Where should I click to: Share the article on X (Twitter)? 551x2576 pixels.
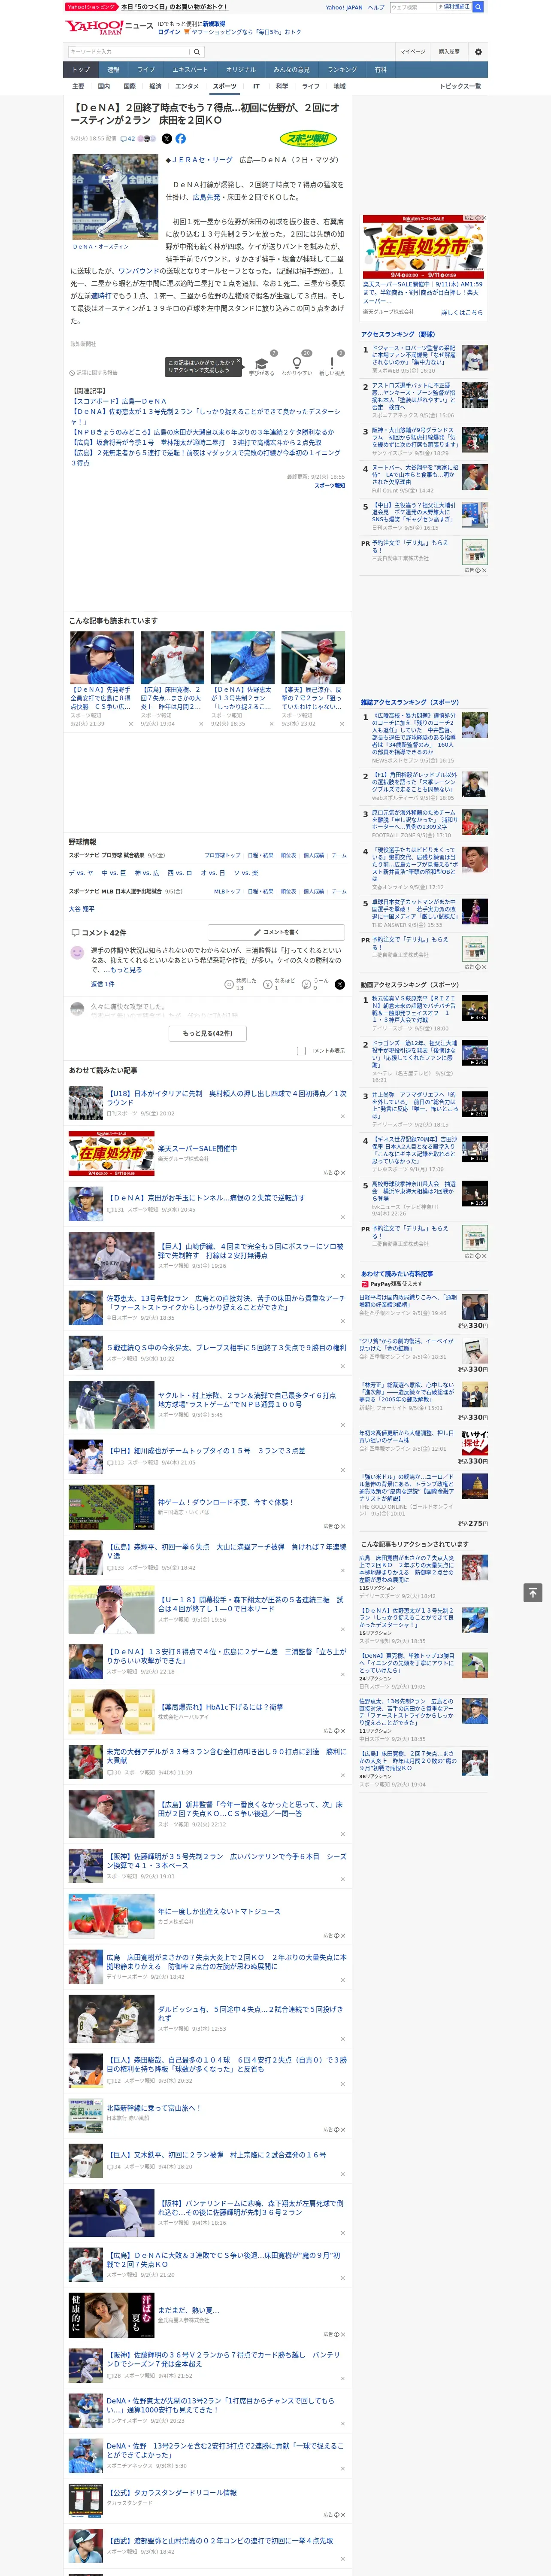167,139
